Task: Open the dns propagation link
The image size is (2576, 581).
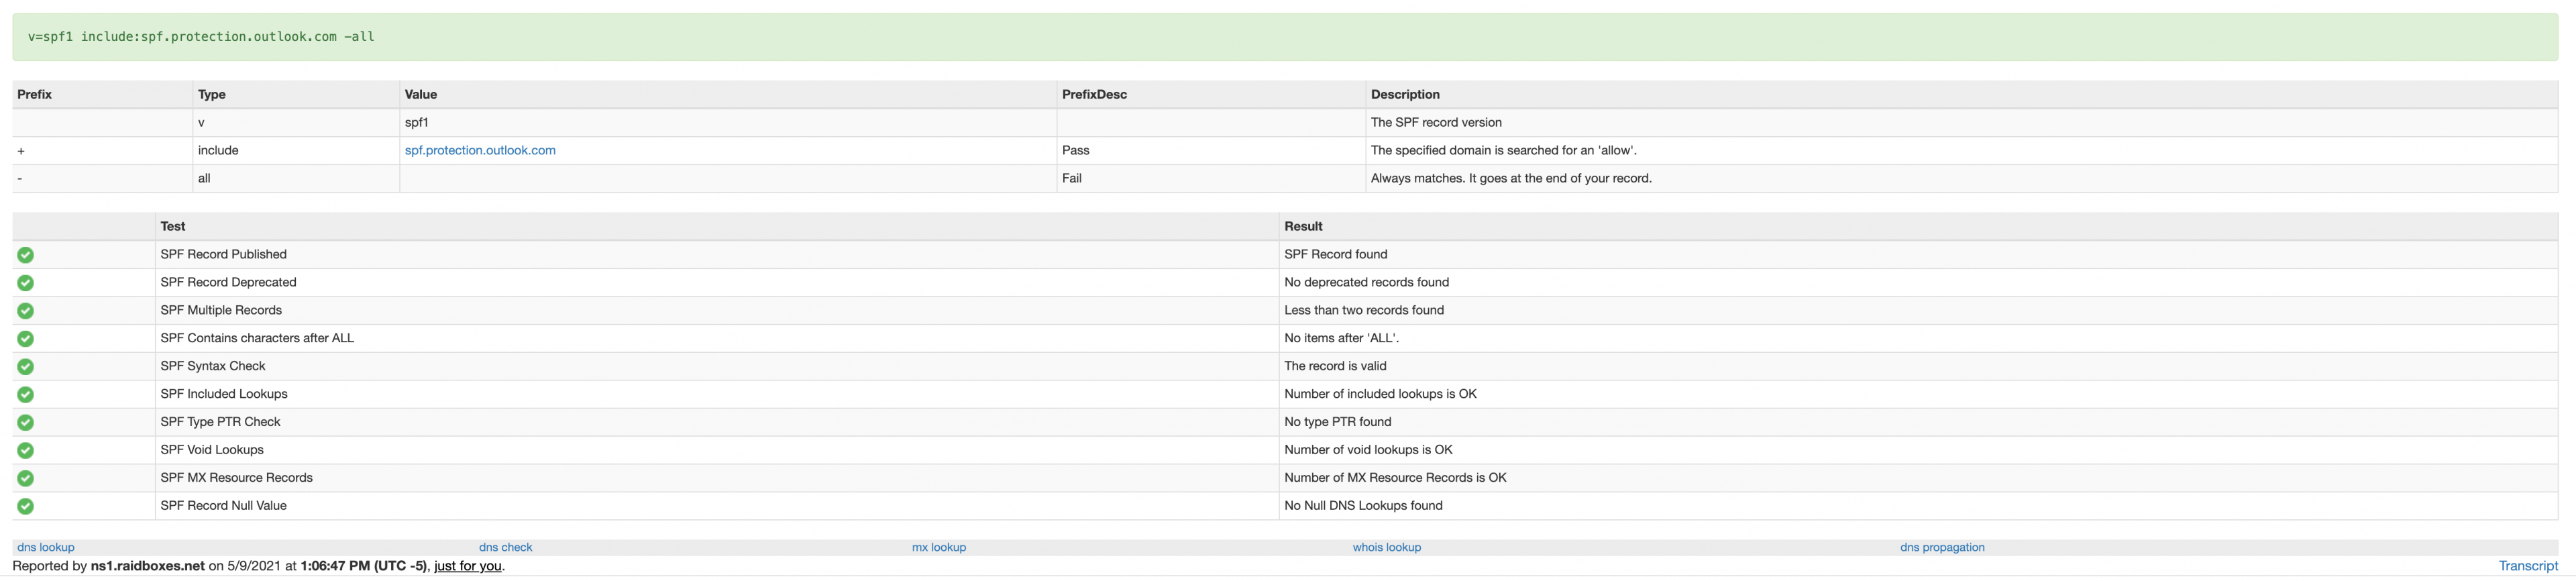Action: pyautogui.click(x=1942, y=548)
